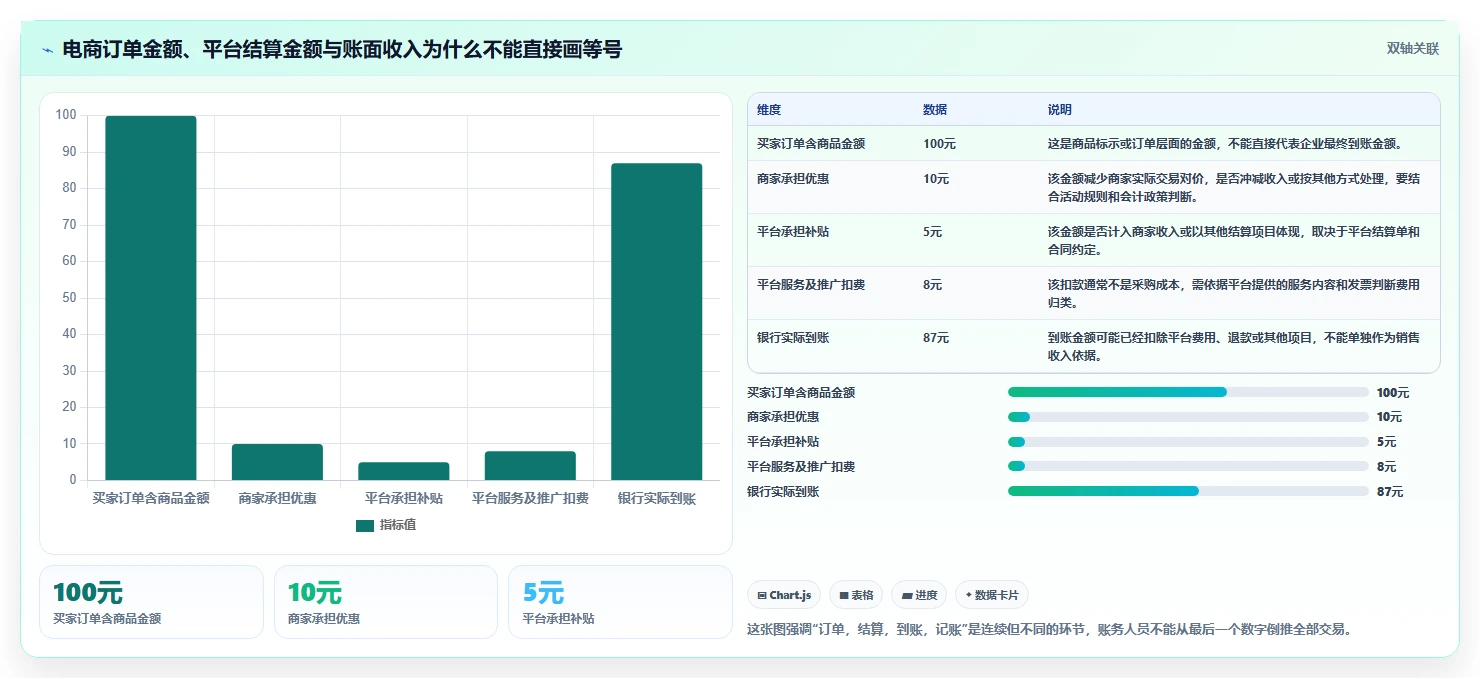
Task: Click the 平台服务及推广扣费 x-axis label
Action: pyautogui.click(x=530, y=498)
